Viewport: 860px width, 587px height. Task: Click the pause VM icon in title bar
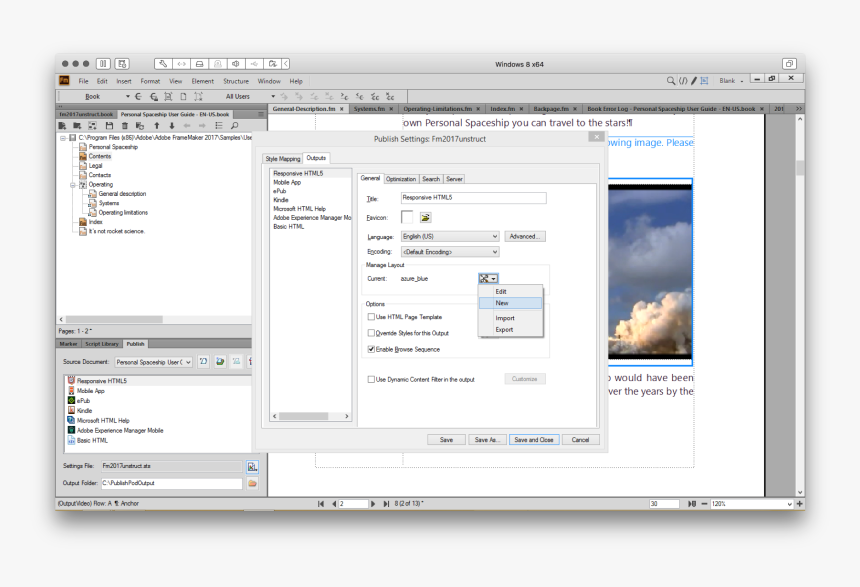click(x=103, y=64)
